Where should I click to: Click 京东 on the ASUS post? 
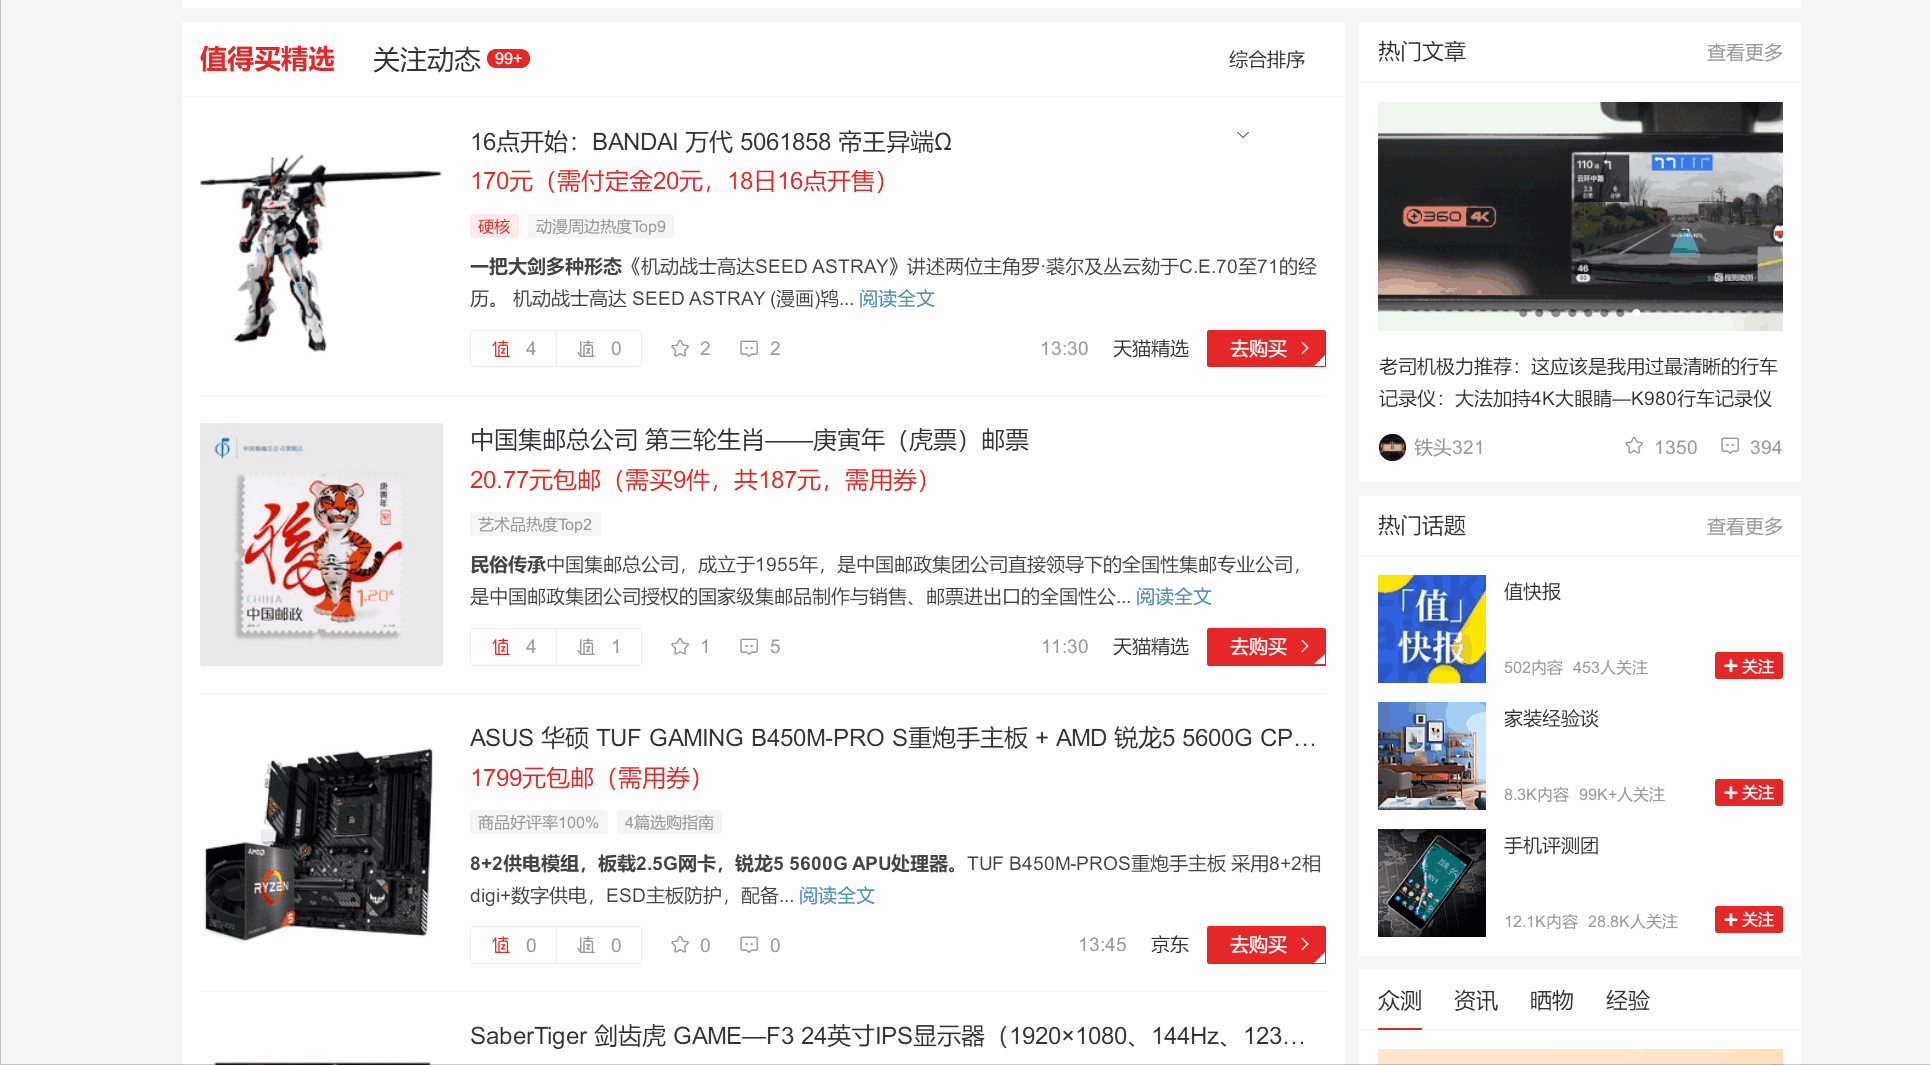point(1170,944)
